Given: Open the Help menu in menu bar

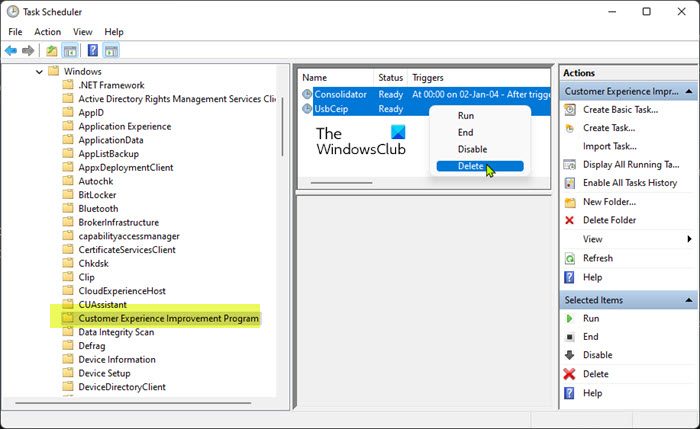Looking at the screenshot, I should coord(114,32).
